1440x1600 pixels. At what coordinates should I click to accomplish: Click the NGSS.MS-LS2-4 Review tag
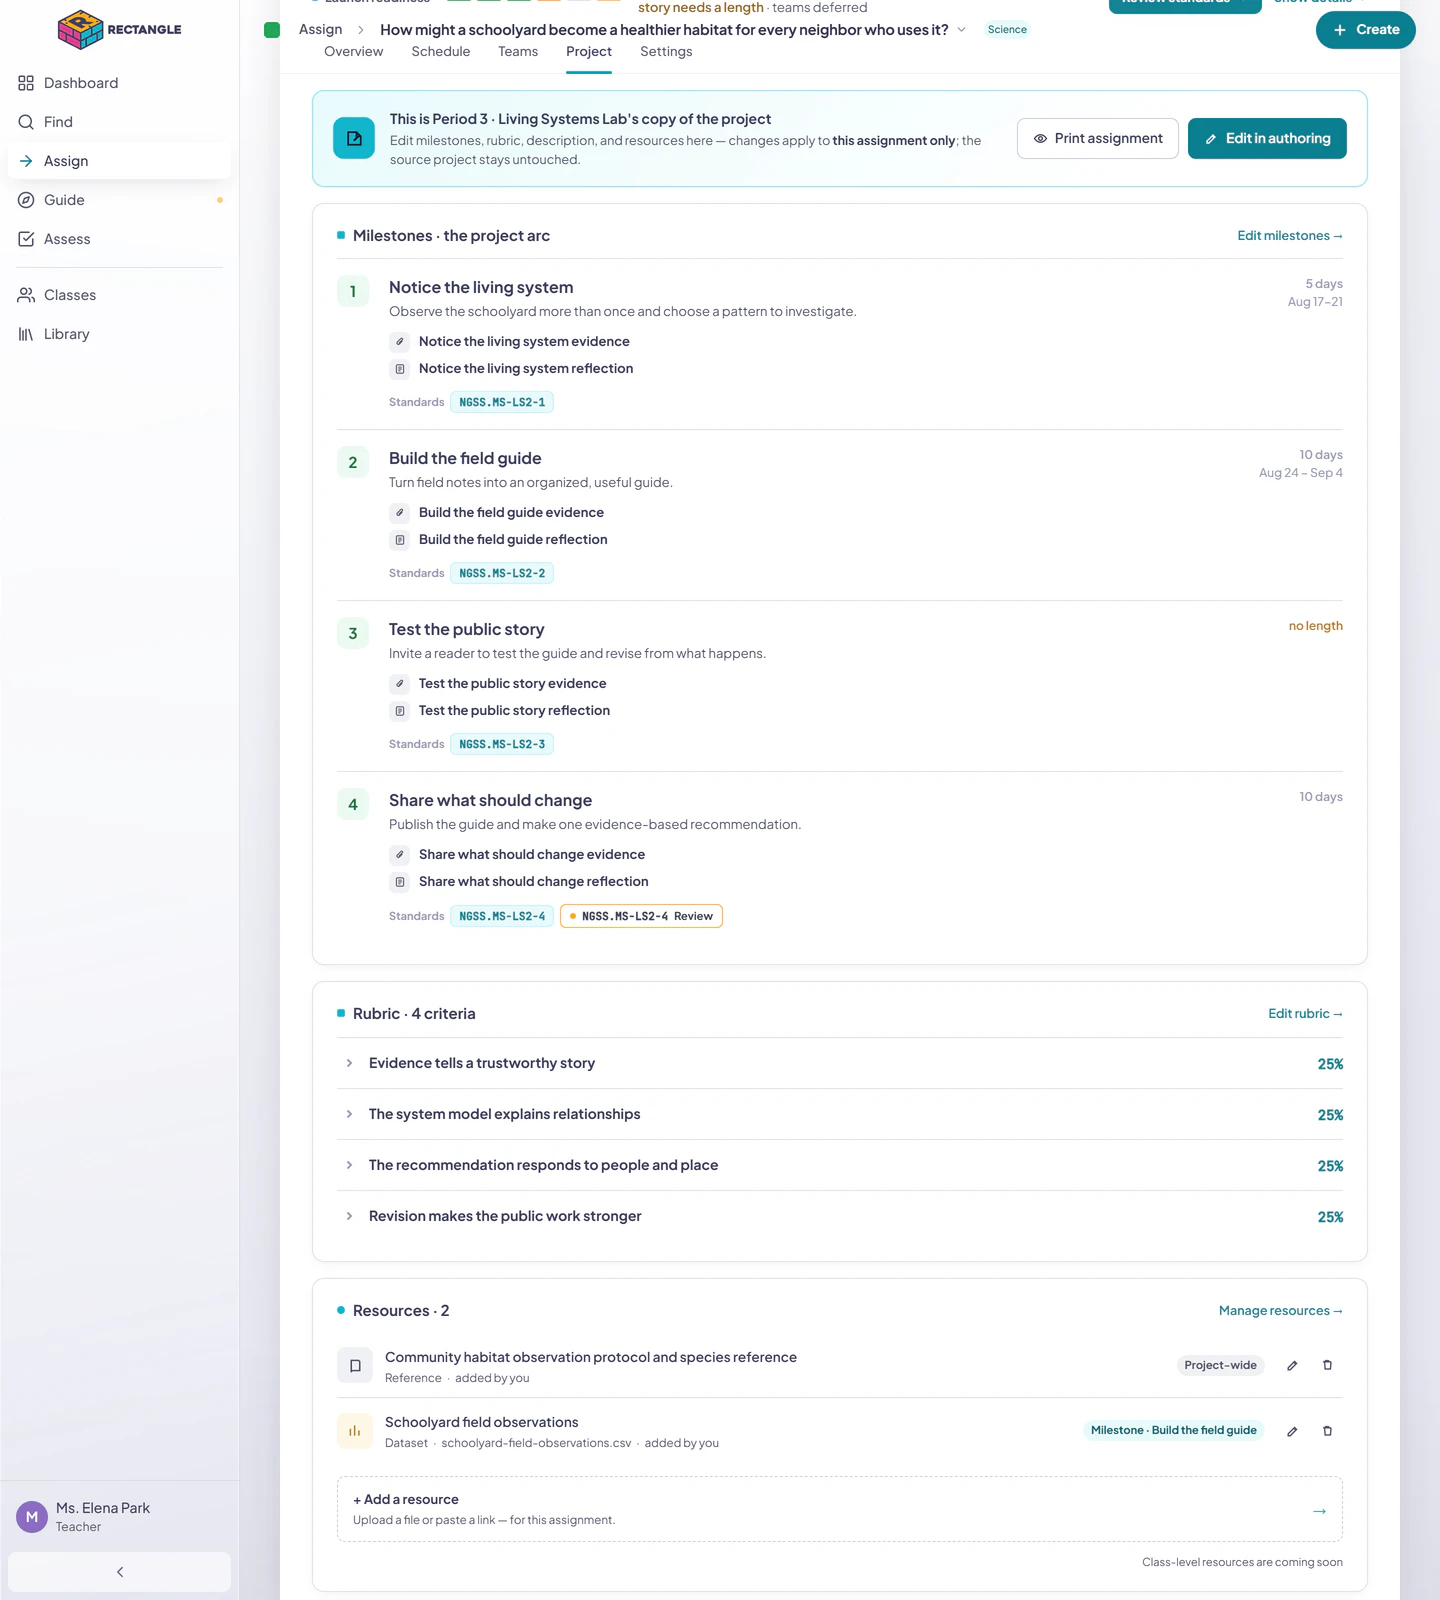coord(641,916)
